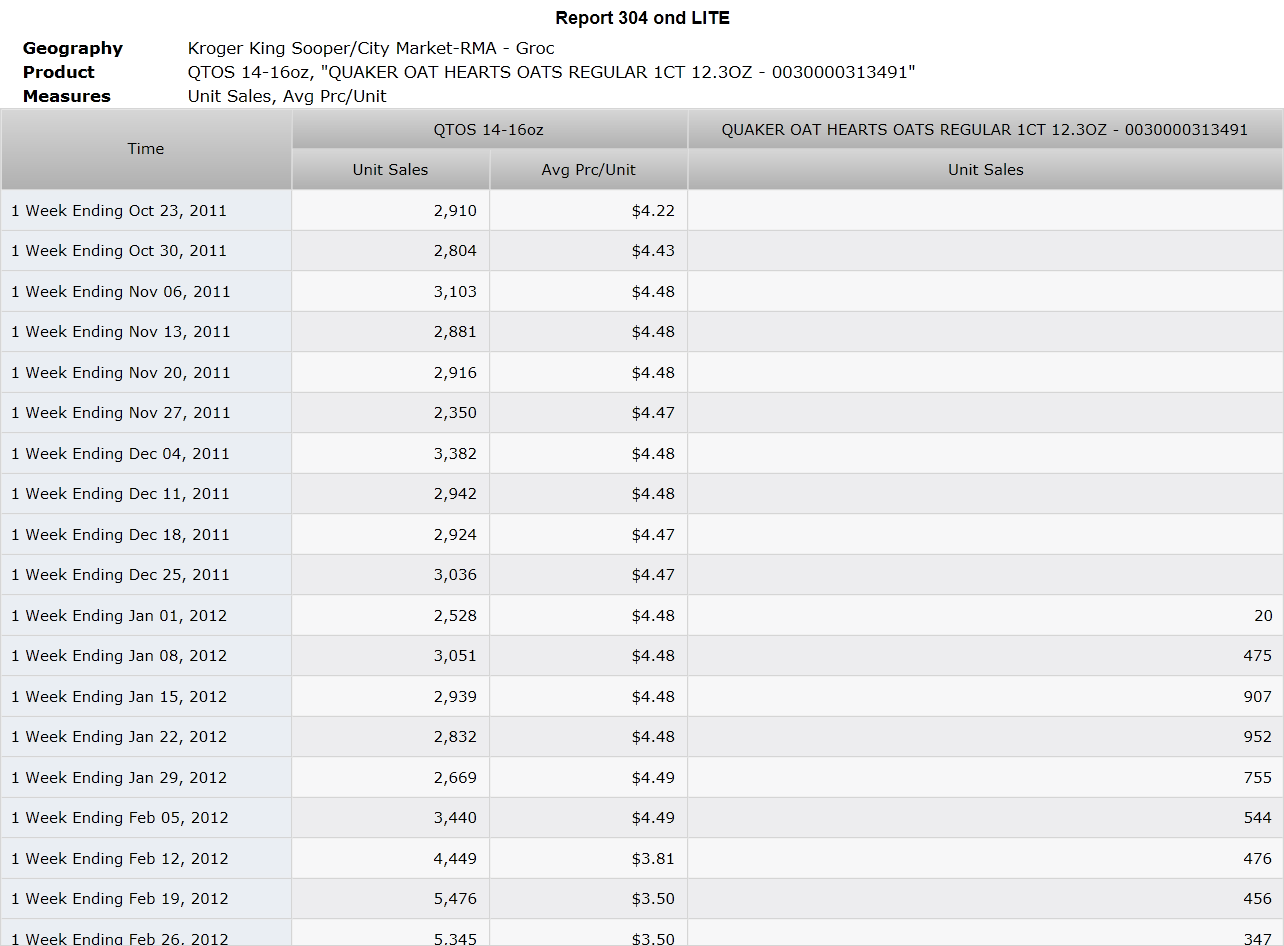Select average price $4.22
This screenshot has height=946, width=1284.
(x=653, y=211)
